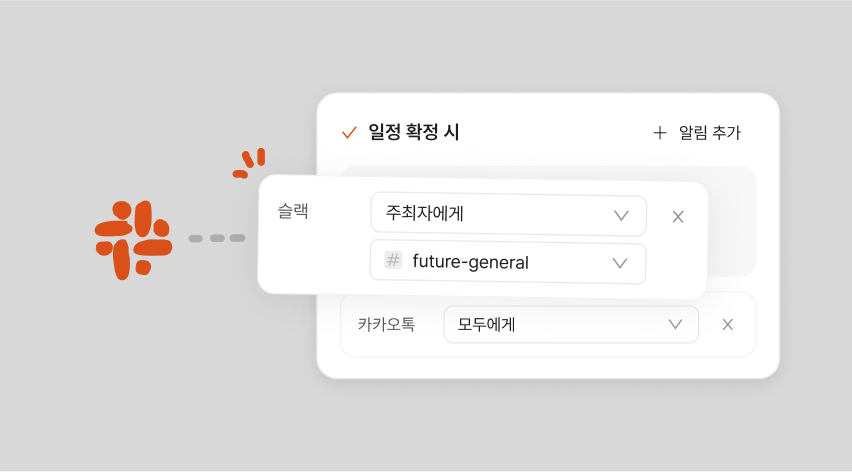Click the 카카오톡 row label
The width and height of the screenshot is (852, 472).
click(386, 324)
